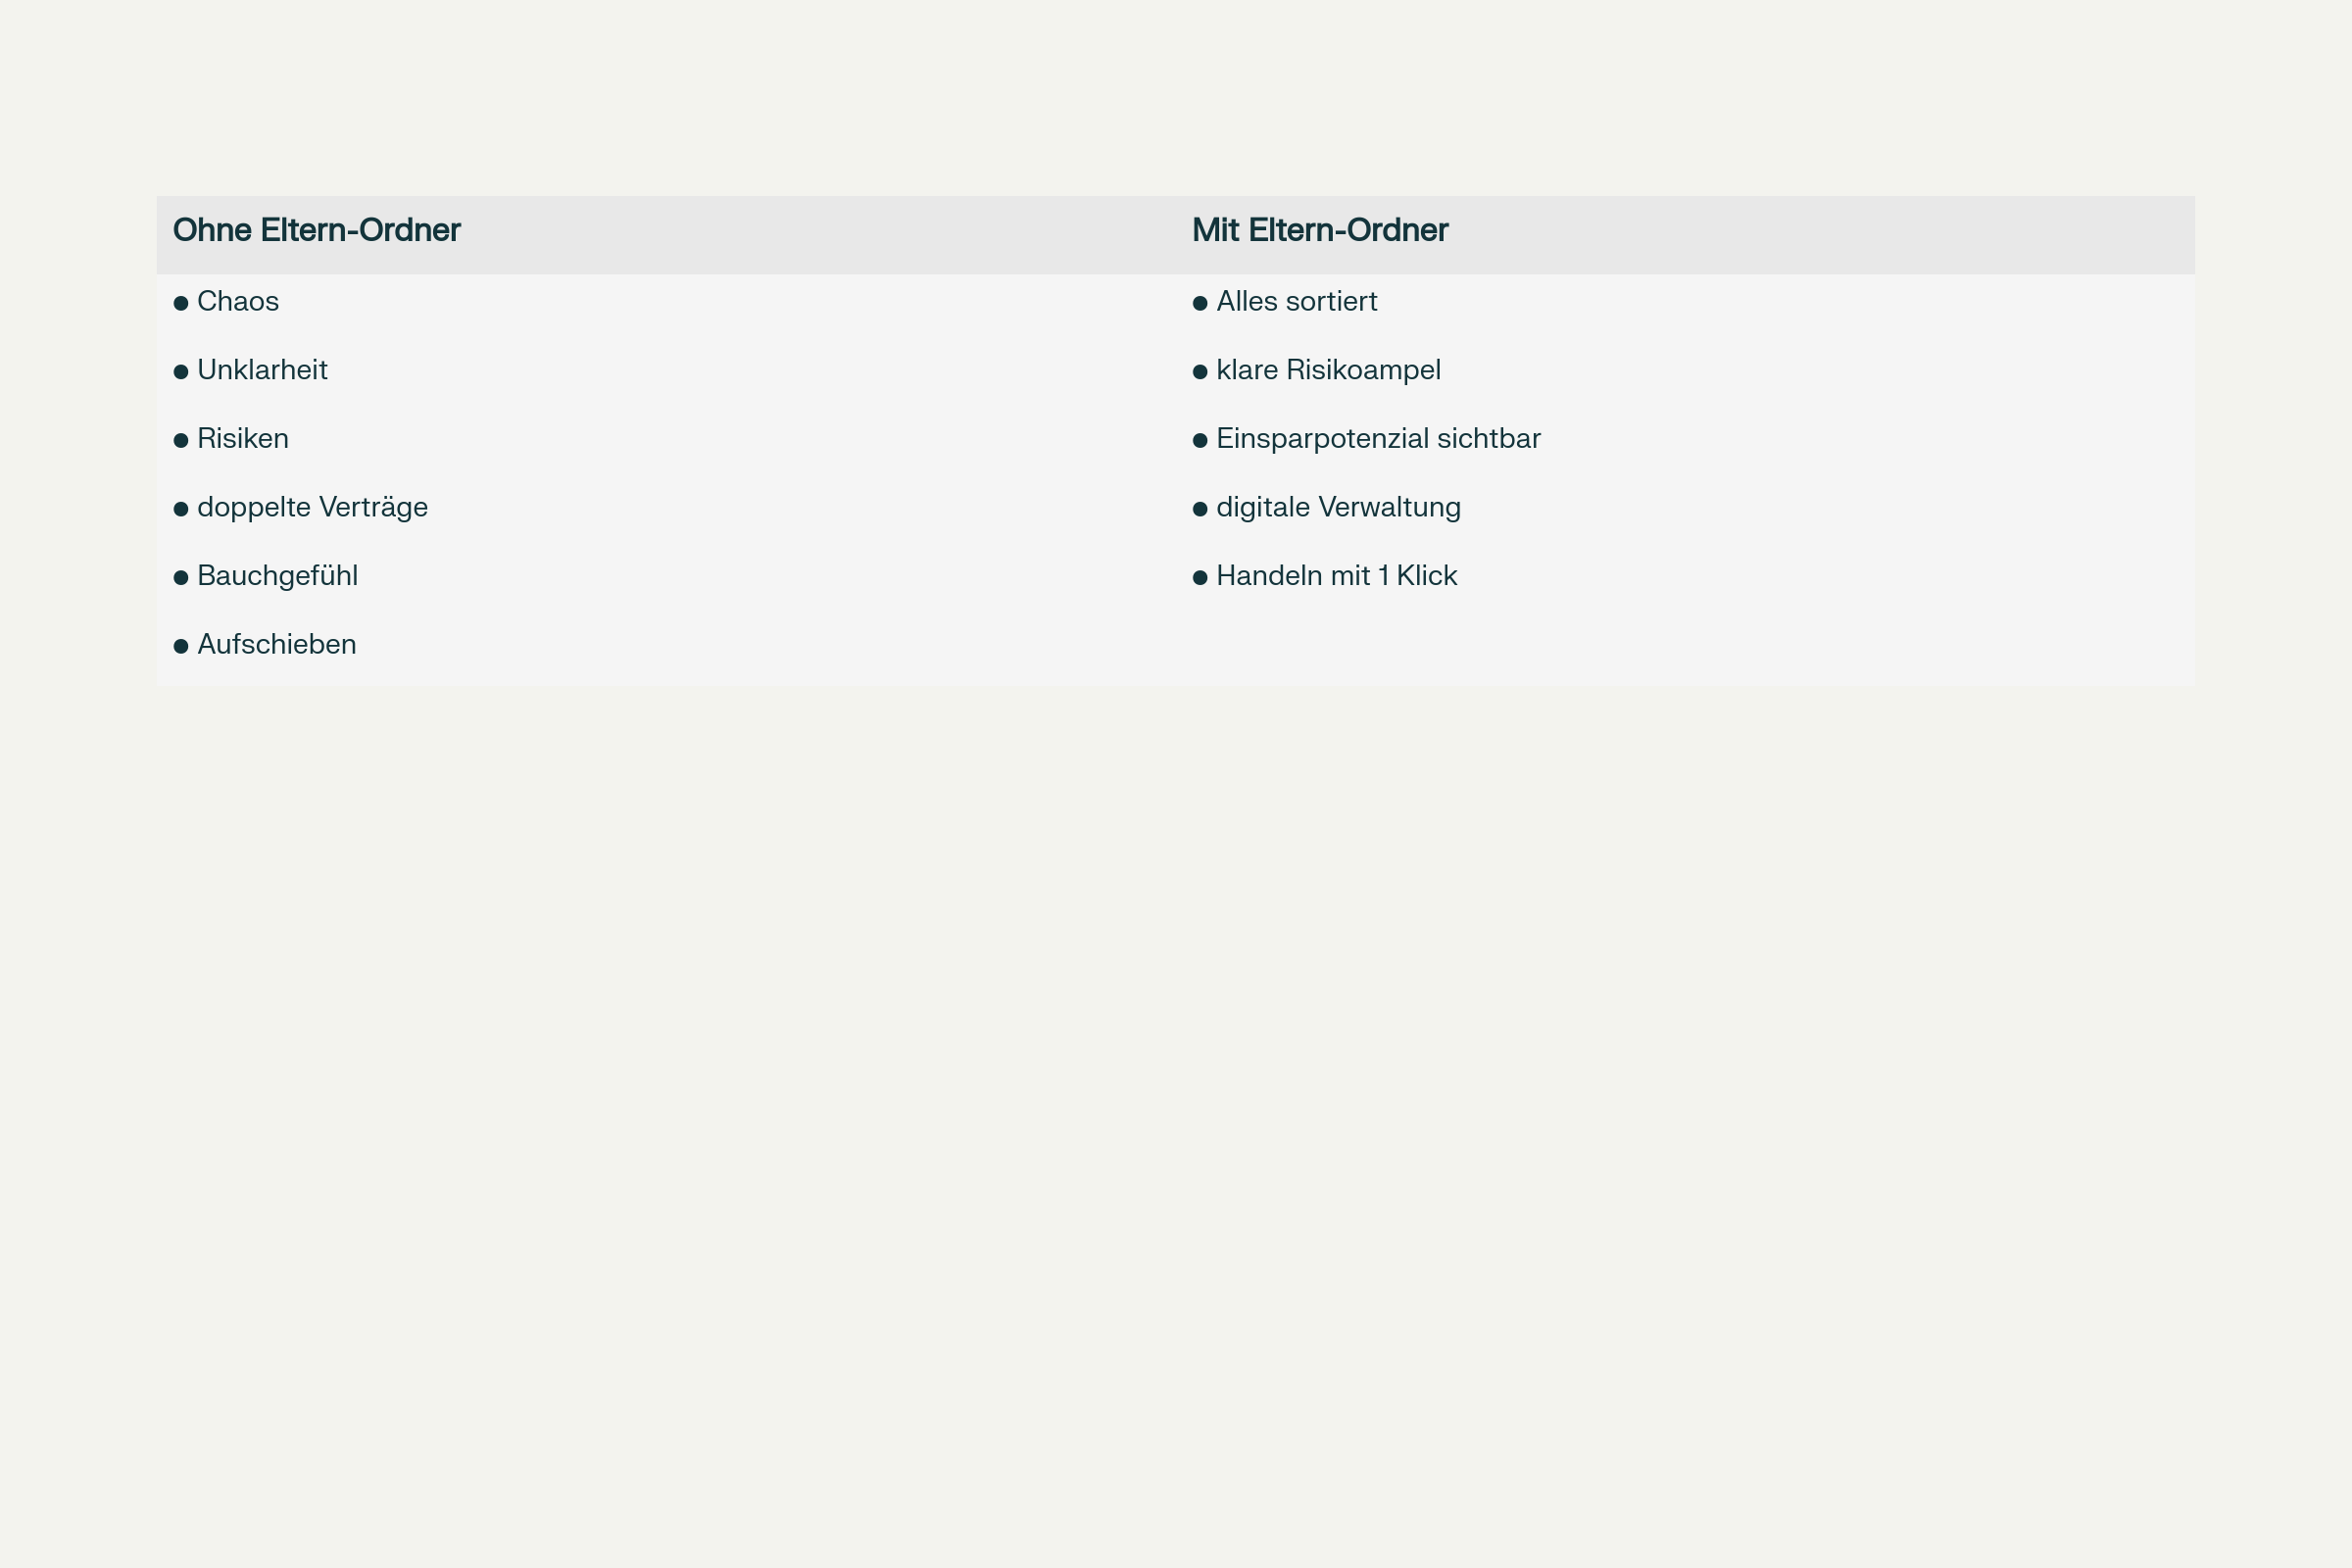
Task: Click the bullet before 'Aufschieben'
Action: 181,647
